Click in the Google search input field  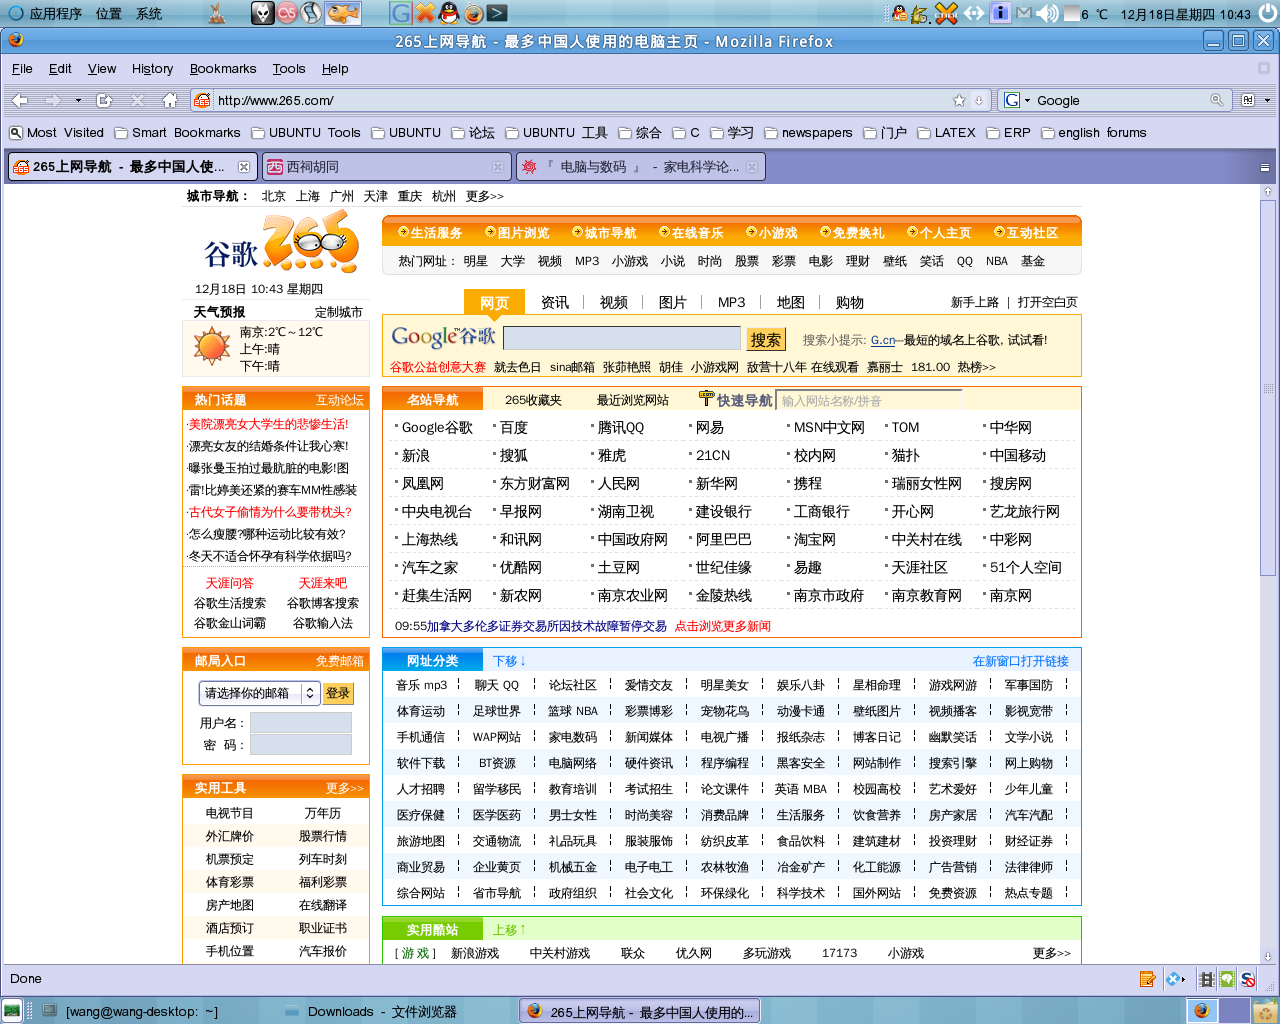click(x=622, y=338)
